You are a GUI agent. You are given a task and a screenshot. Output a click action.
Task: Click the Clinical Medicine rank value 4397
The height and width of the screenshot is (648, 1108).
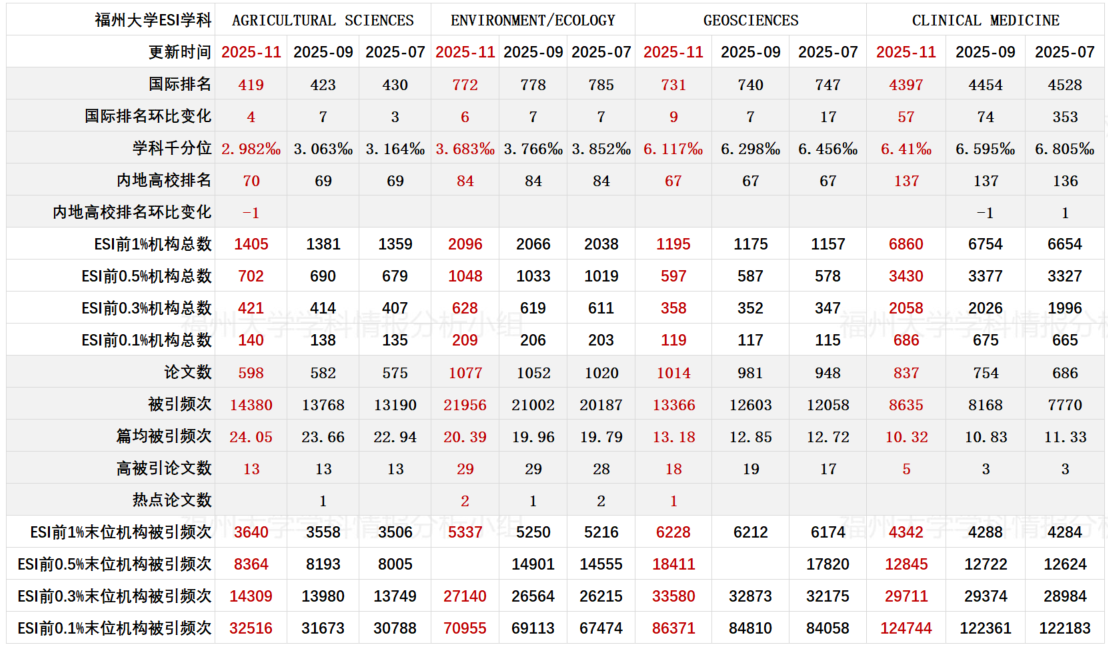point(906,85)
